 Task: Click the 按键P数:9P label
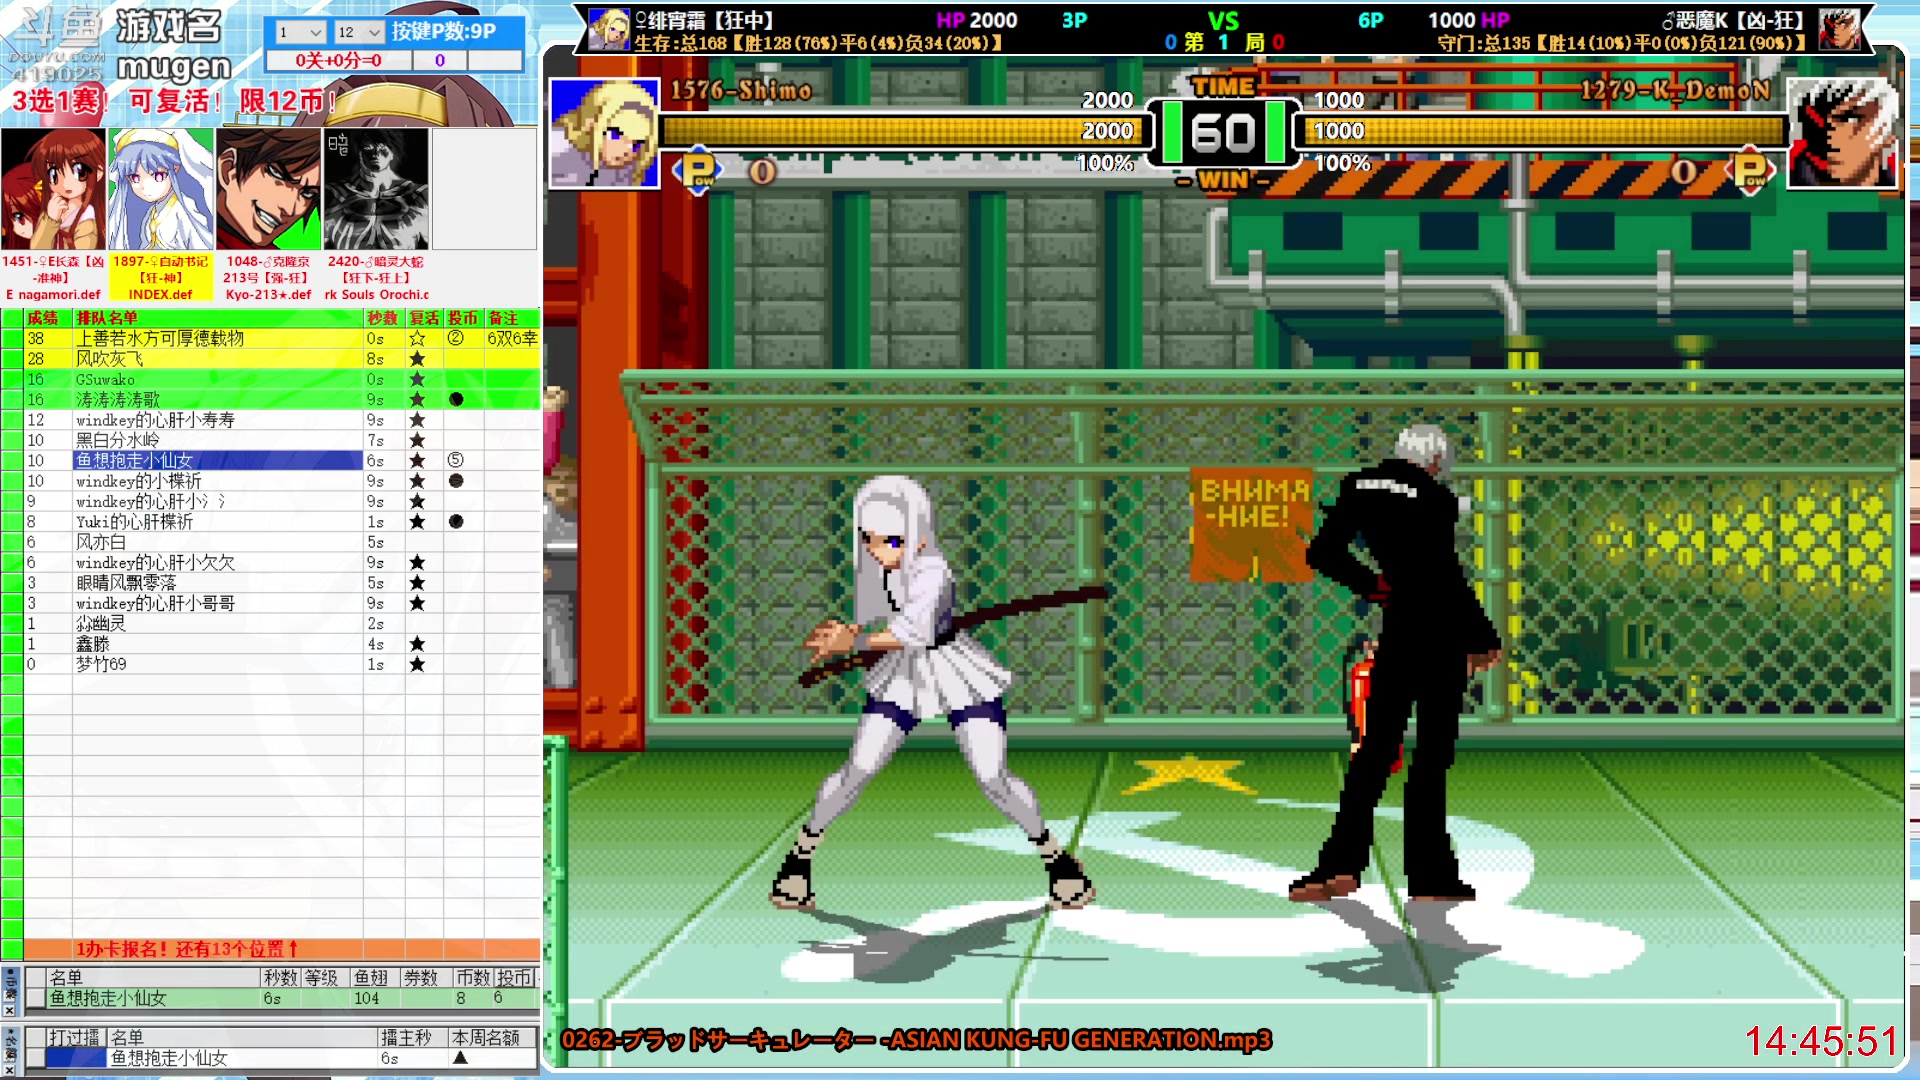point(444,31)
